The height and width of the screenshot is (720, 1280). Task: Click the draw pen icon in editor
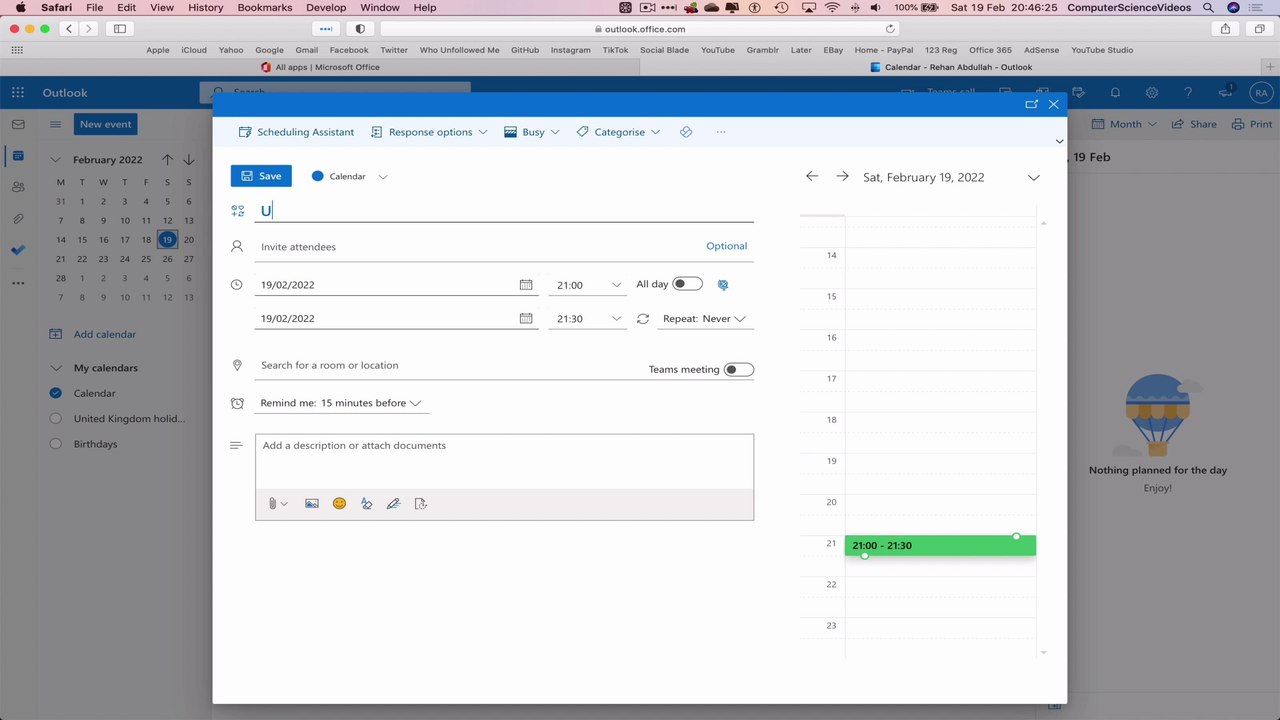pos(393,504)
